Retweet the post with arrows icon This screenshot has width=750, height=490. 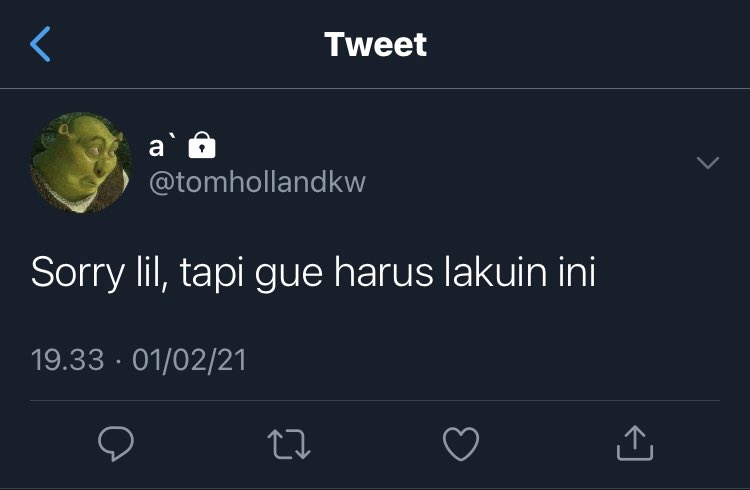[x=289, y=444]
